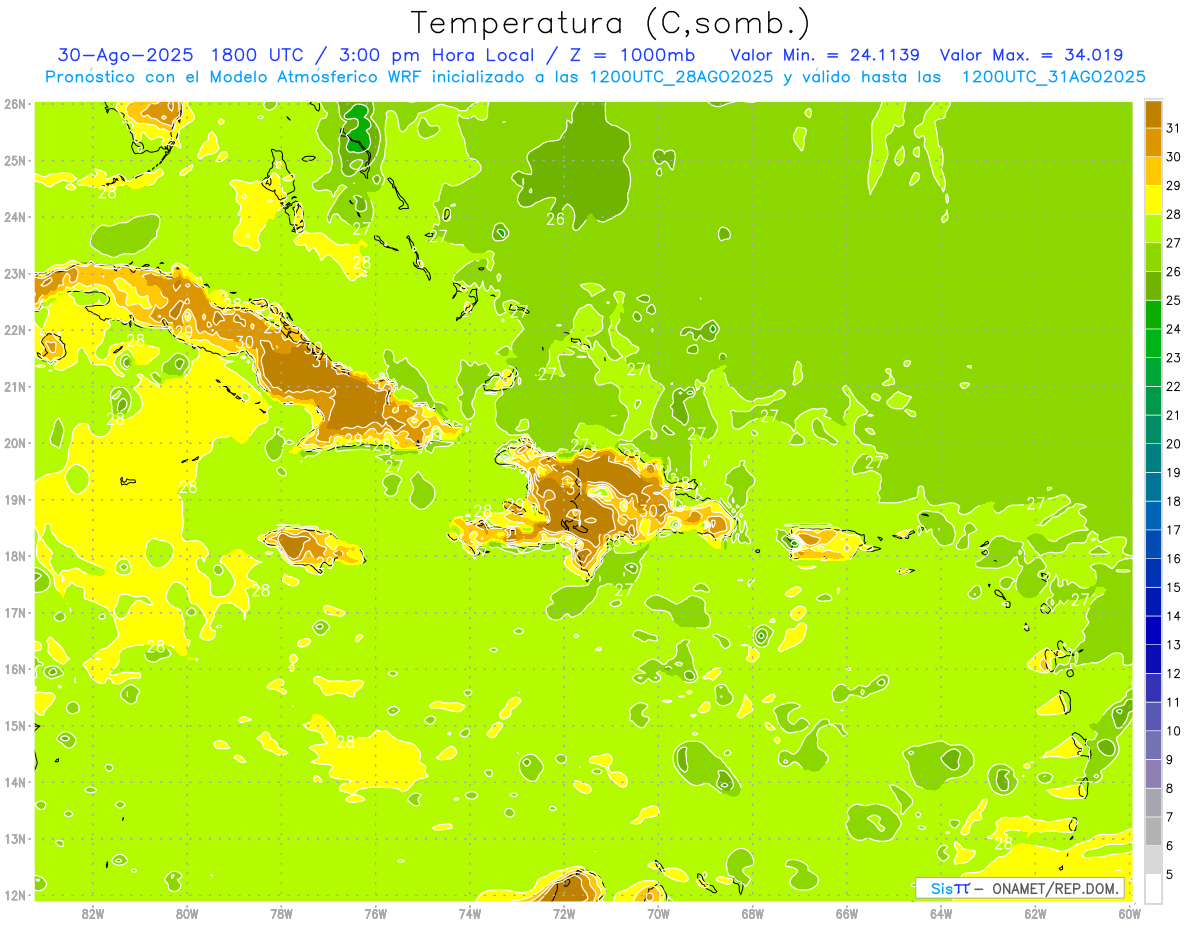Click the "70W" longitude axis label
The image size is (1200, 927).
coord(658,913)
